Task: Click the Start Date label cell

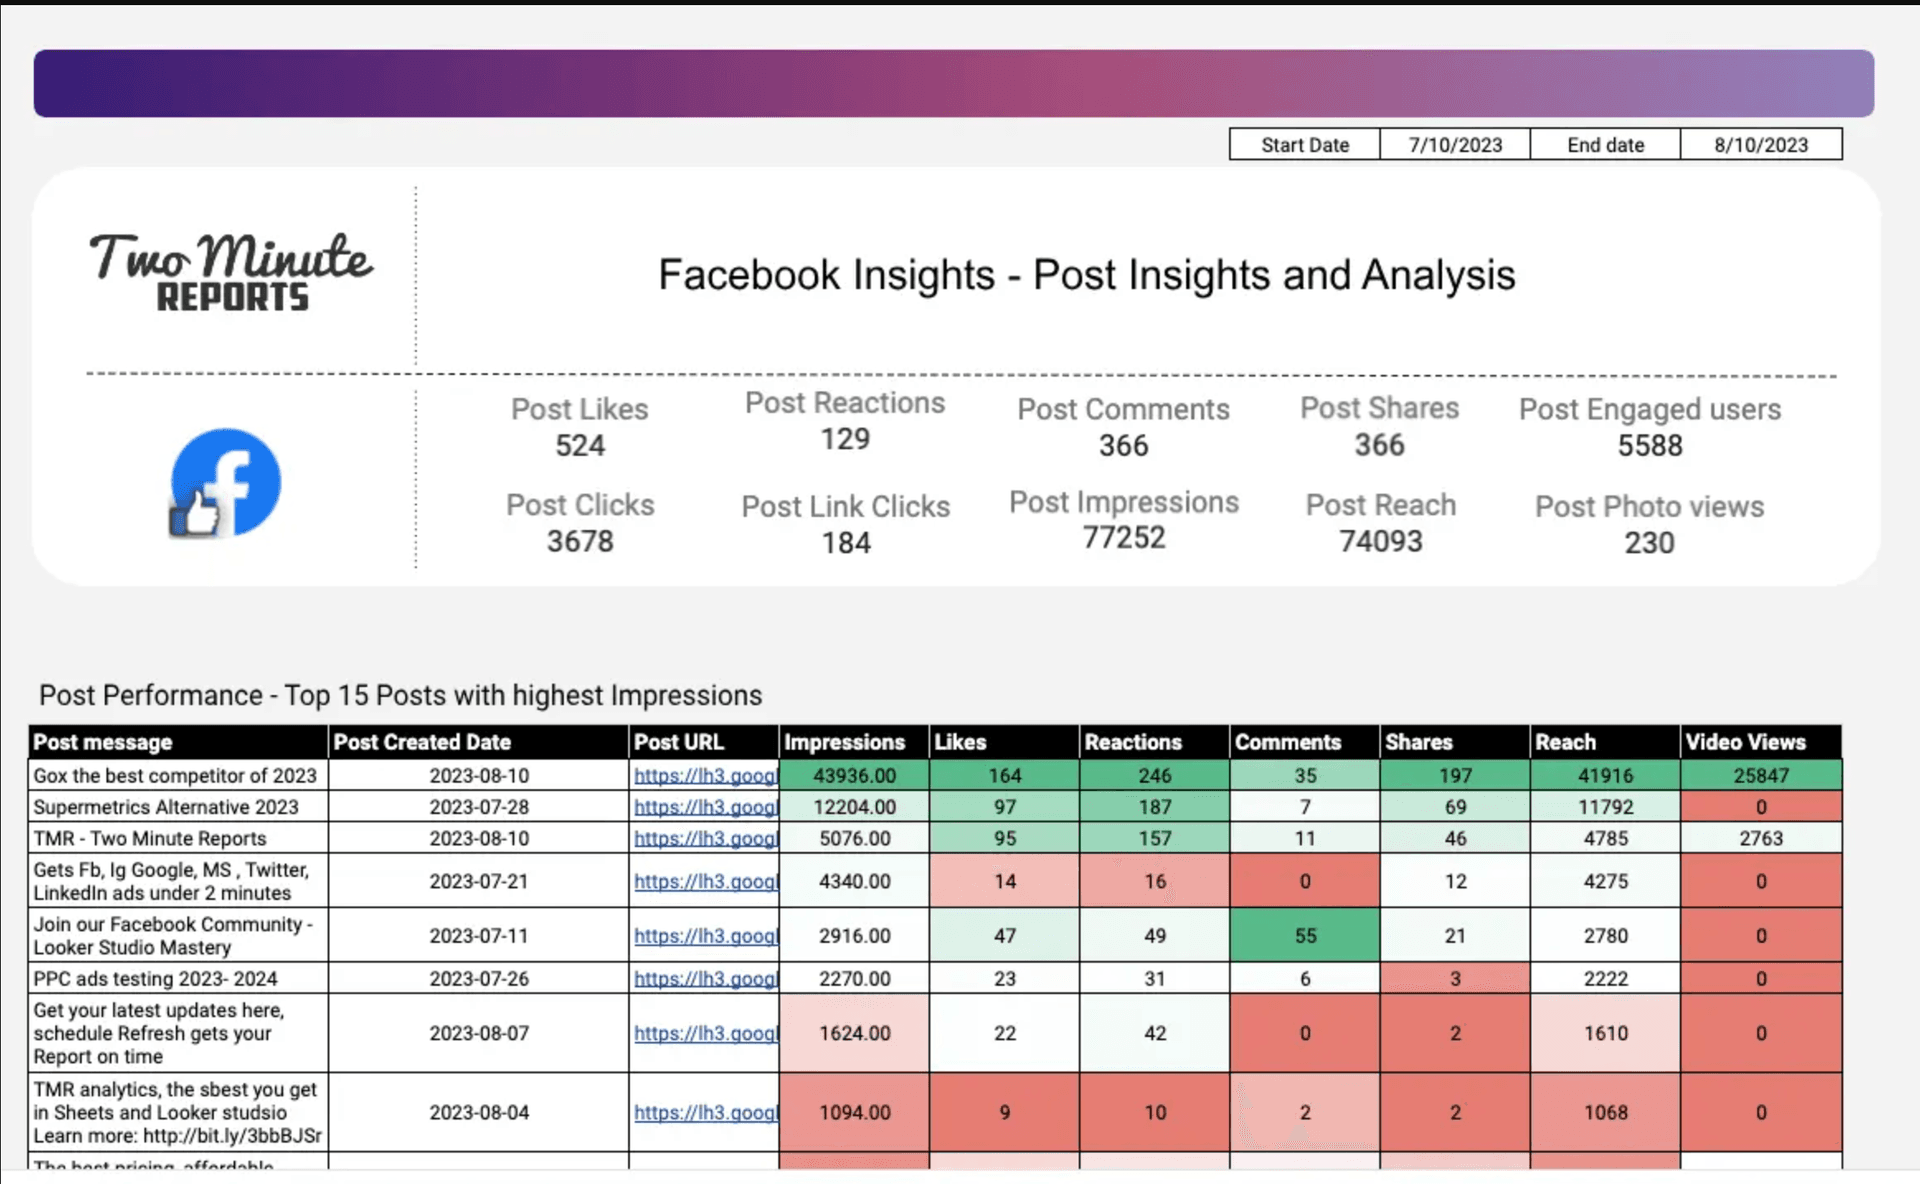Action: [x=1305, y=144]
